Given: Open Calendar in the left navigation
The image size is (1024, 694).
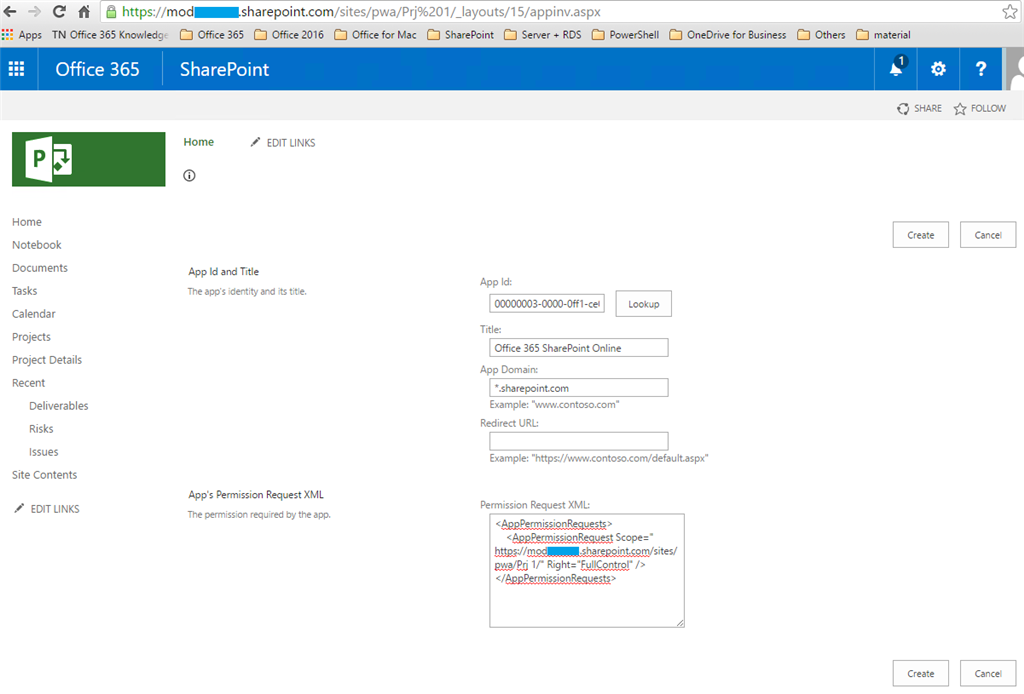Looking at the screenshot, I should click(x=33, y=313).
